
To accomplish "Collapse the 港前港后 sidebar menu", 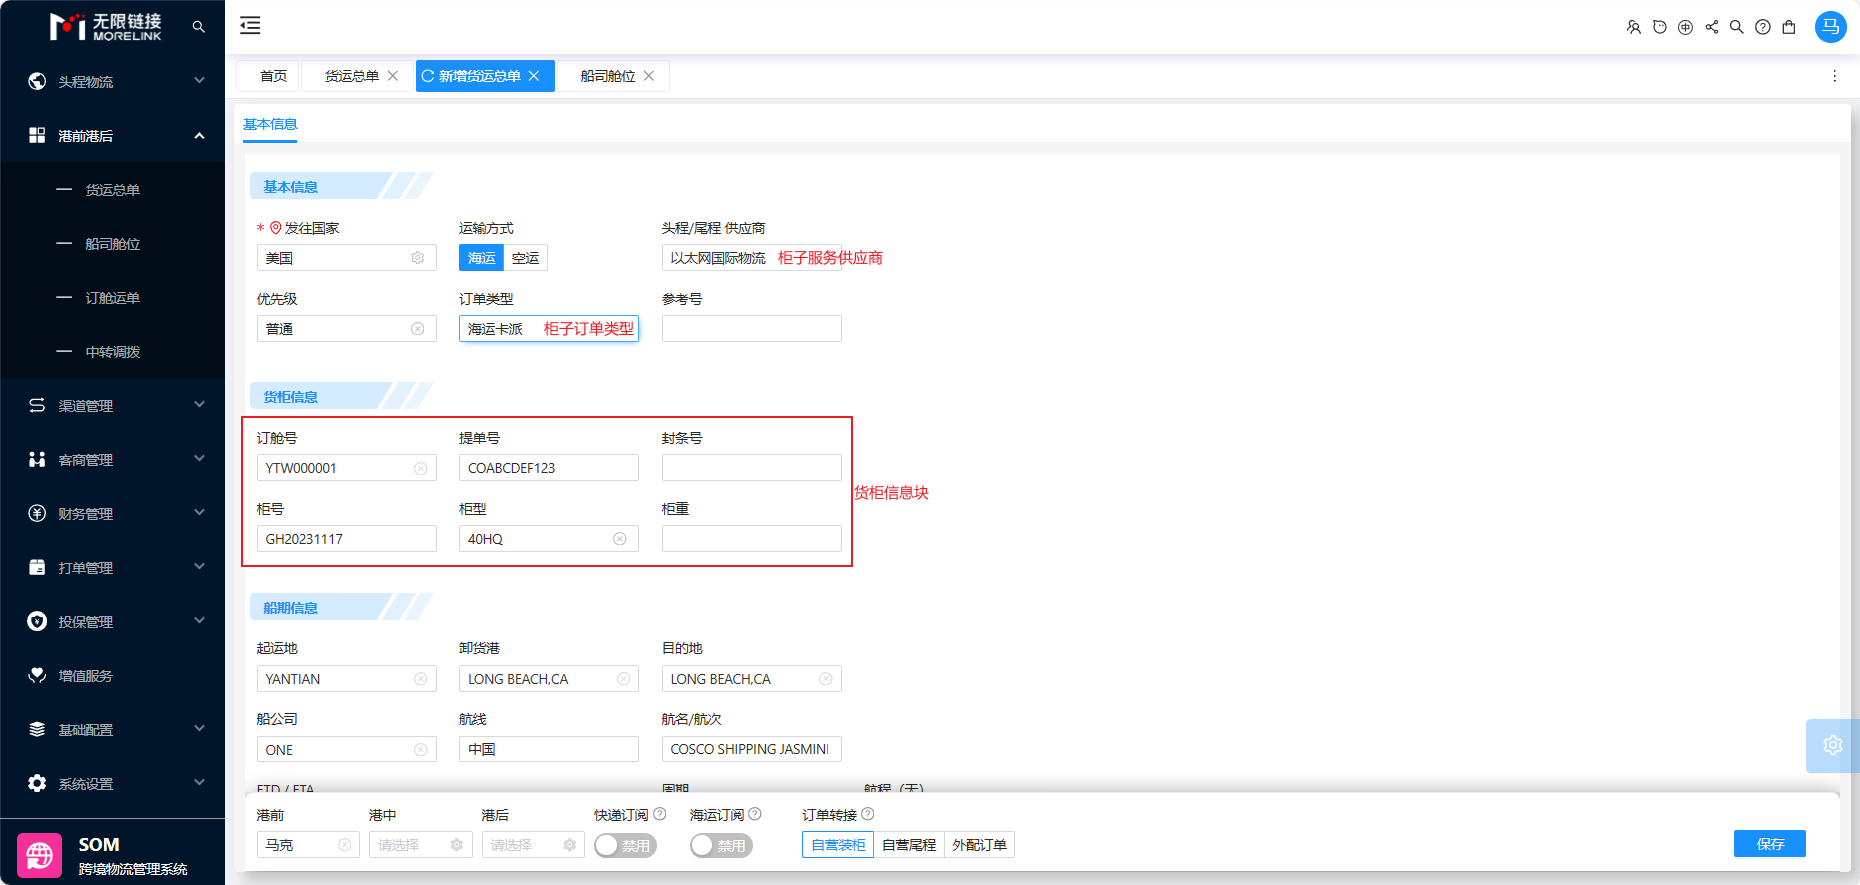I will tap(113, 136).
